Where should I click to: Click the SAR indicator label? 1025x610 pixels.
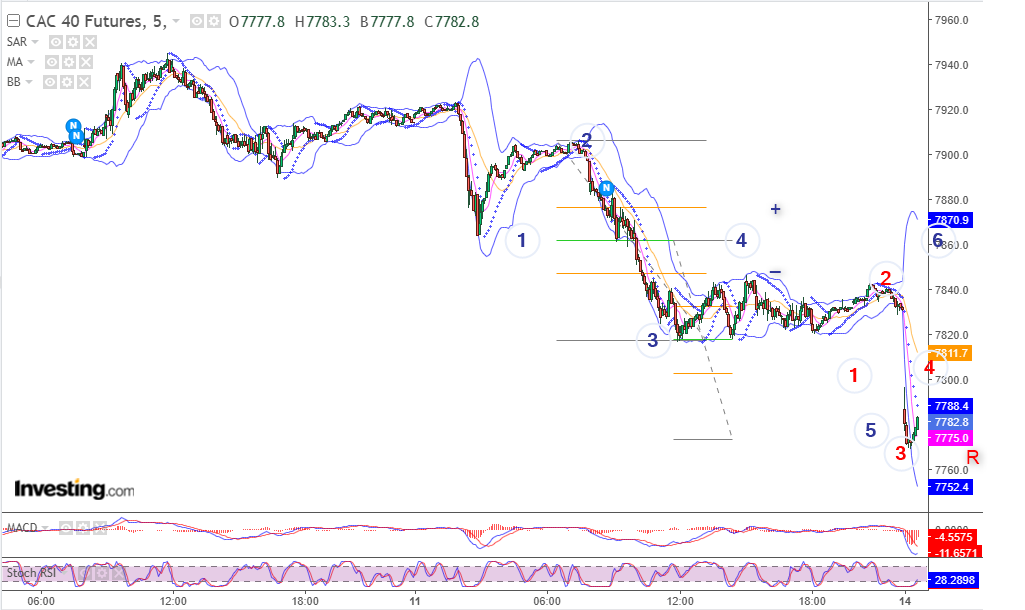point(17,42)
